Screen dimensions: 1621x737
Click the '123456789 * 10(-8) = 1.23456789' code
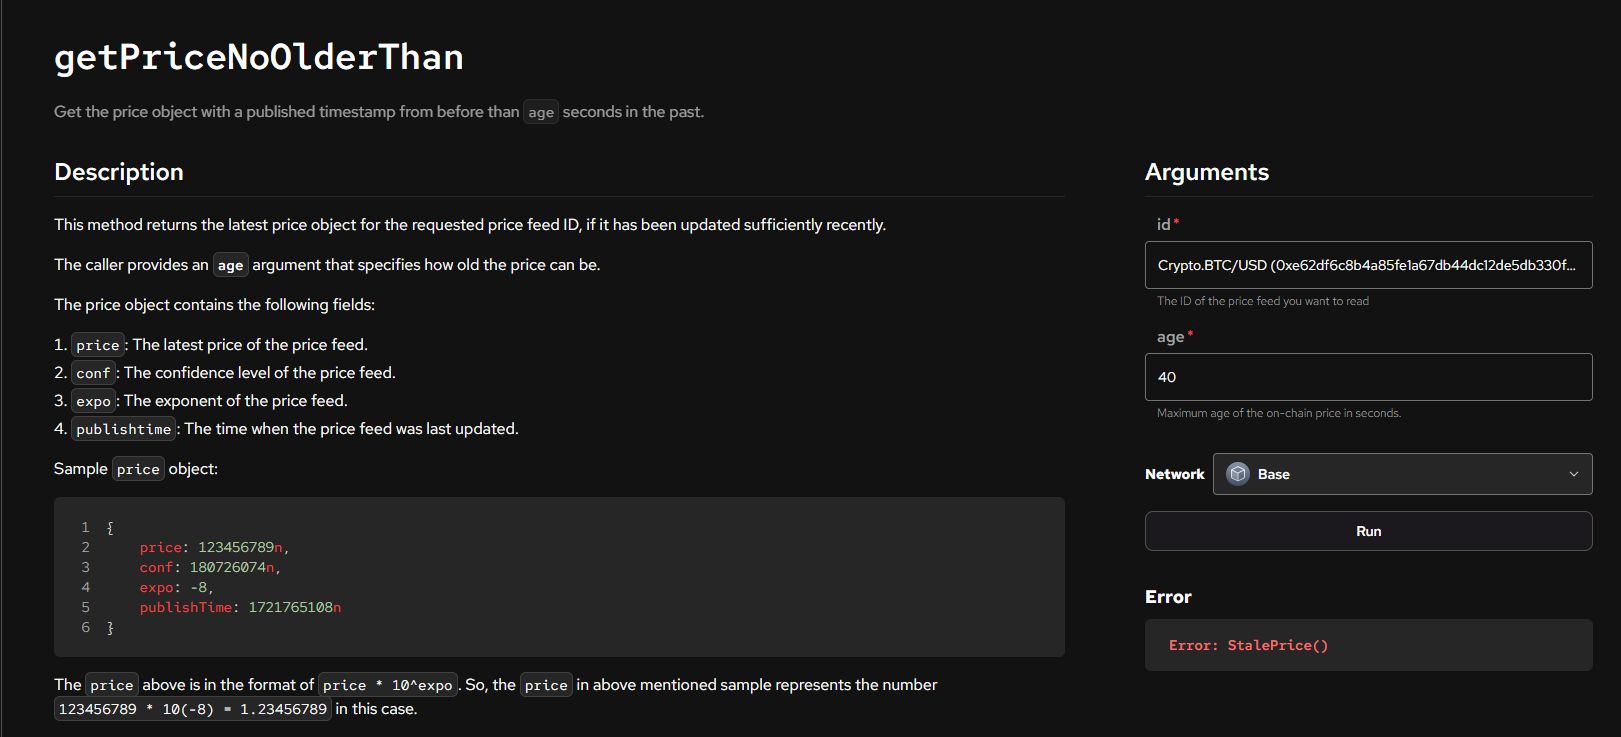(x=193, y=709)
